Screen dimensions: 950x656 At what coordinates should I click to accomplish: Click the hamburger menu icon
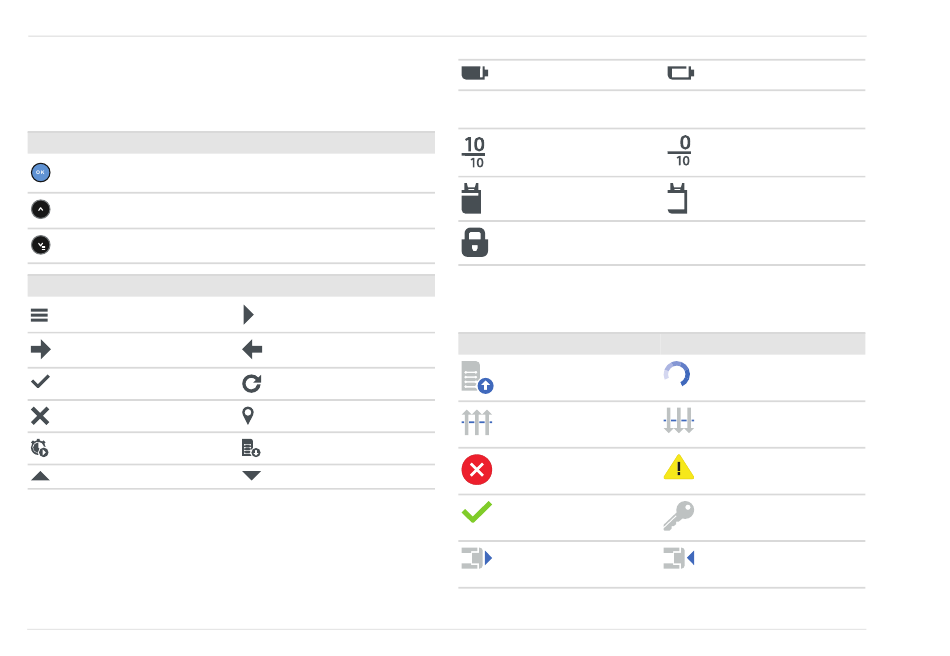pyautogui.click(x=39, y=315)
